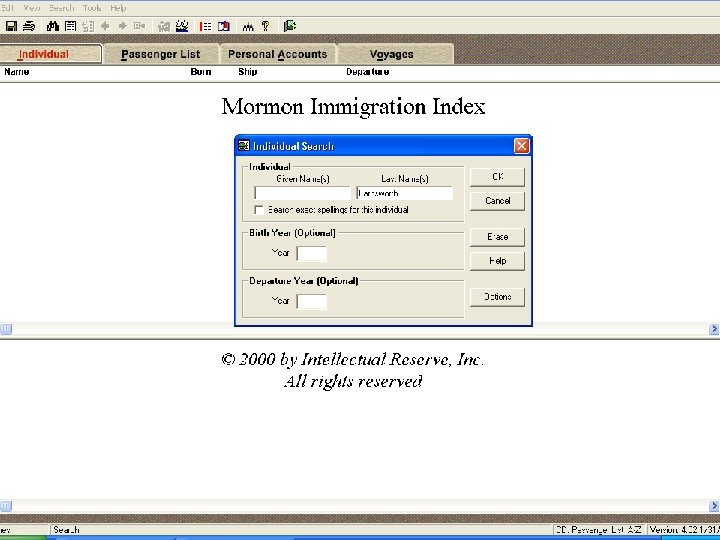This screenshot has width=720, height=540.
Task: Close the Individual Search dialog
Action: (x=521, y=146)
